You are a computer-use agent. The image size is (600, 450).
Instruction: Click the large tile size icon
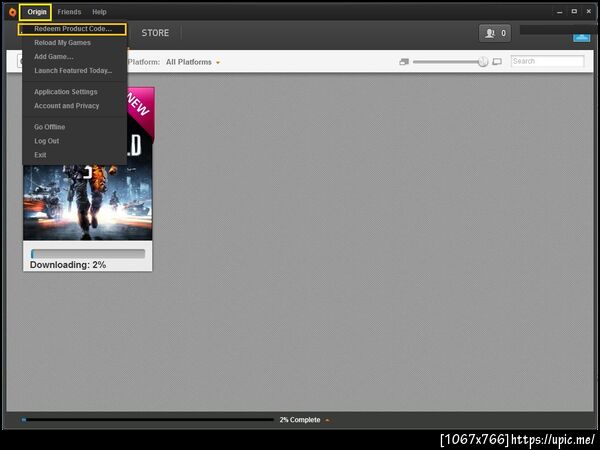(x=497, y=62)
